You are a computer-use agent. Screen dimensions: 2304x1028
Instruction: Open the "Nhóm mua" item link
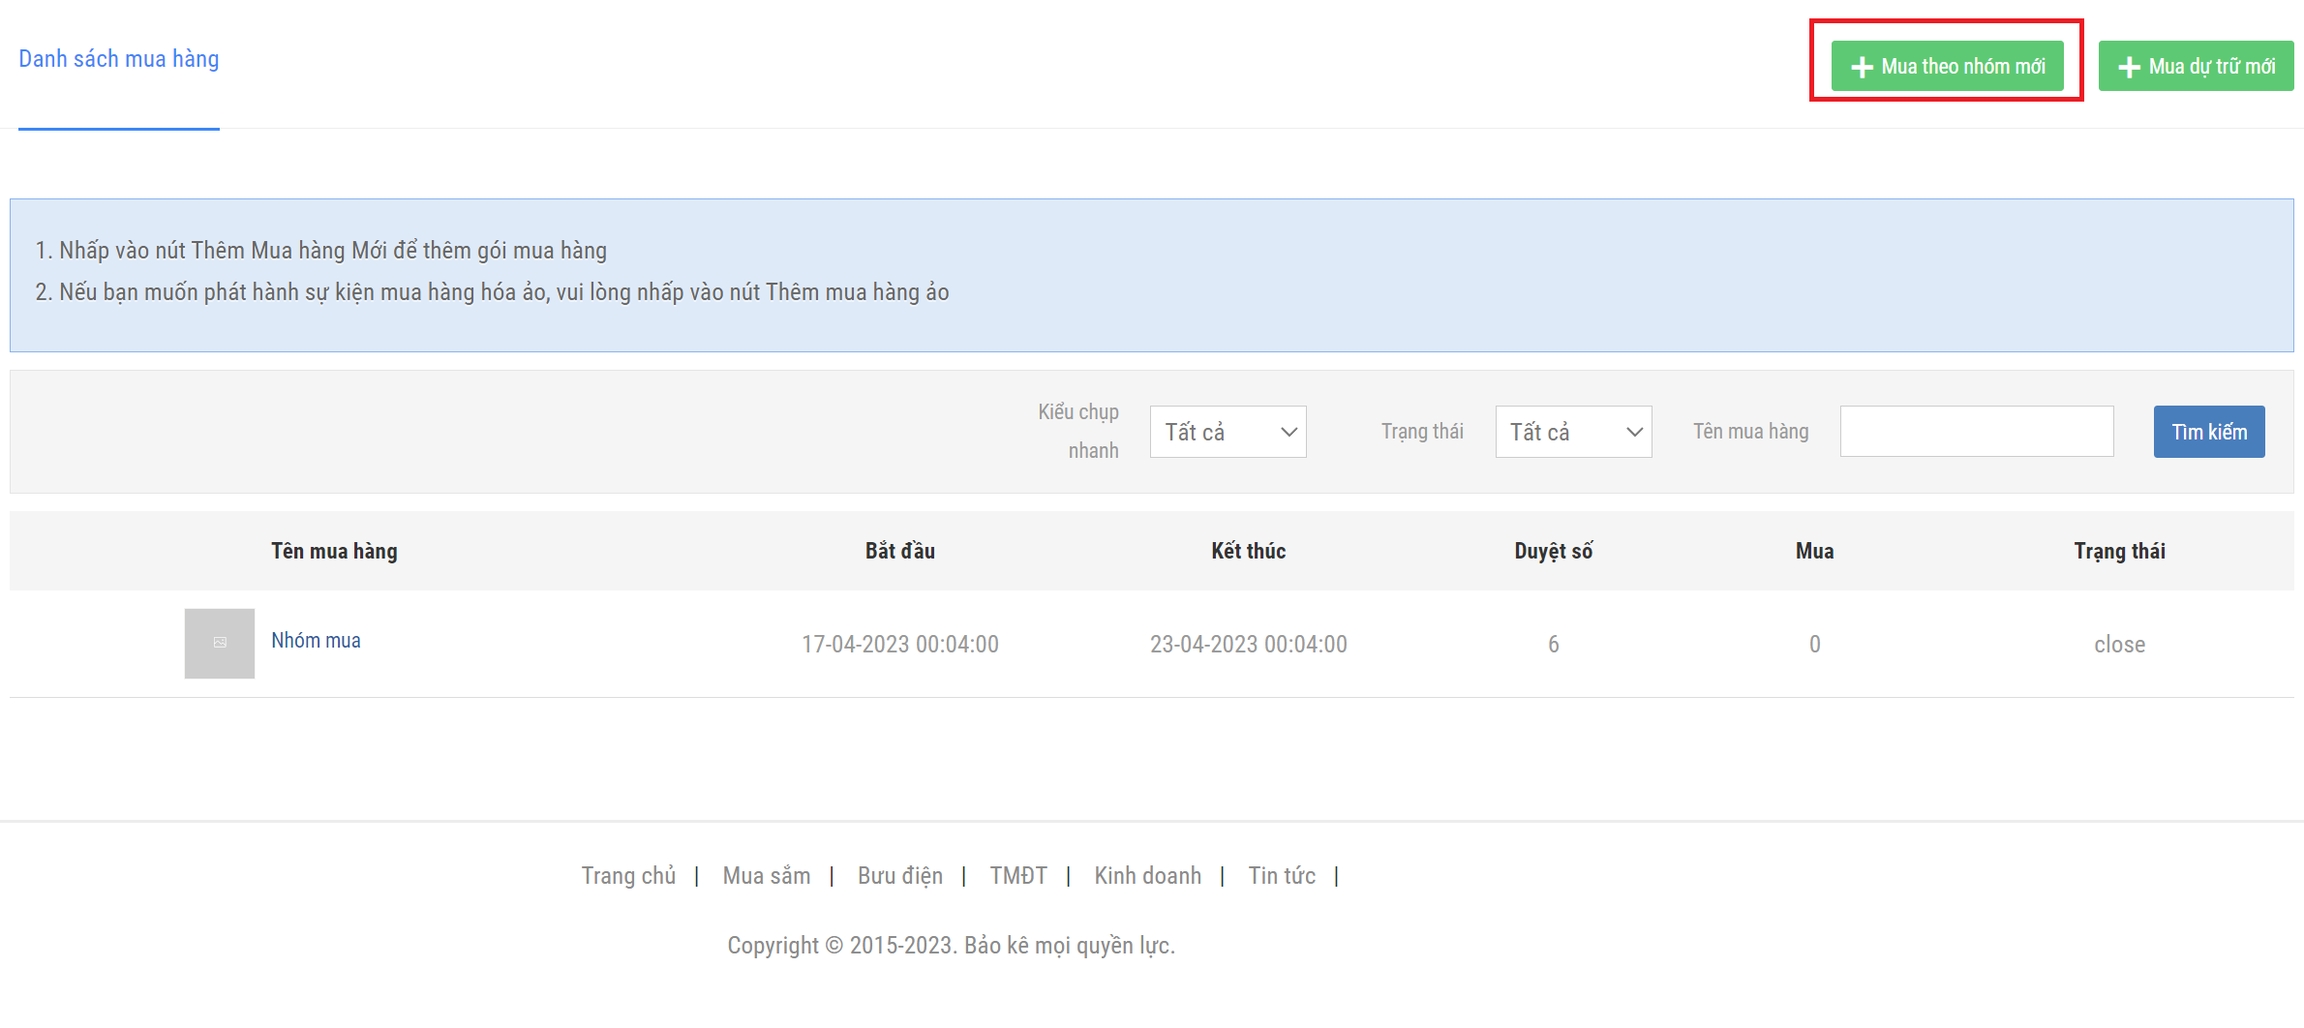pos(316,641)
